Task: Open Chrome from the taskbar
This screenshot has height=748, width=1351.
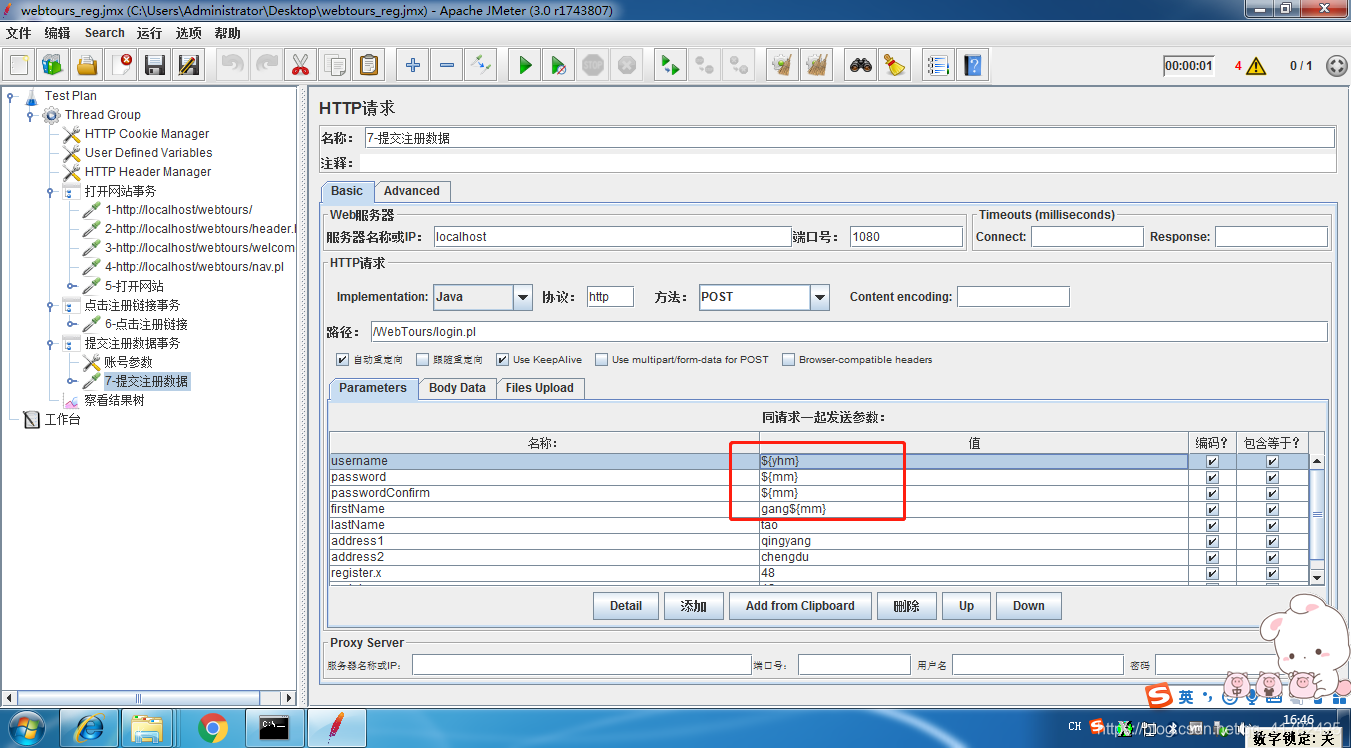Action: pyautogui.click(x=212, y=727)
